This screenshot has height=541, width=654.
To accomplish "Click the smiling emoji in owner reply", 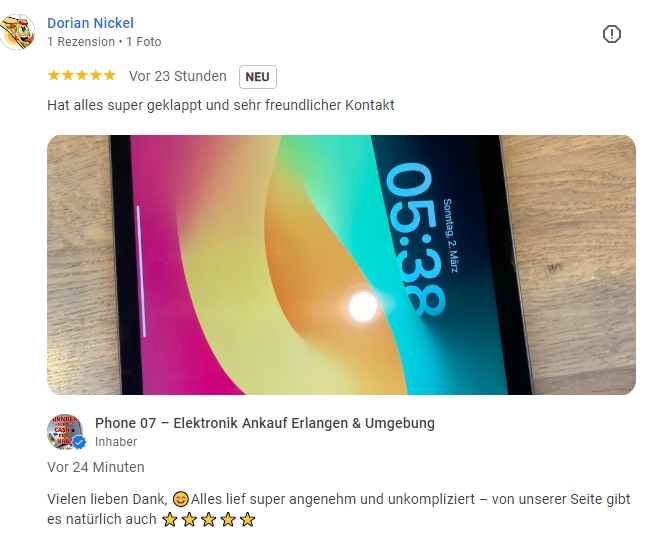I will 180,499.
